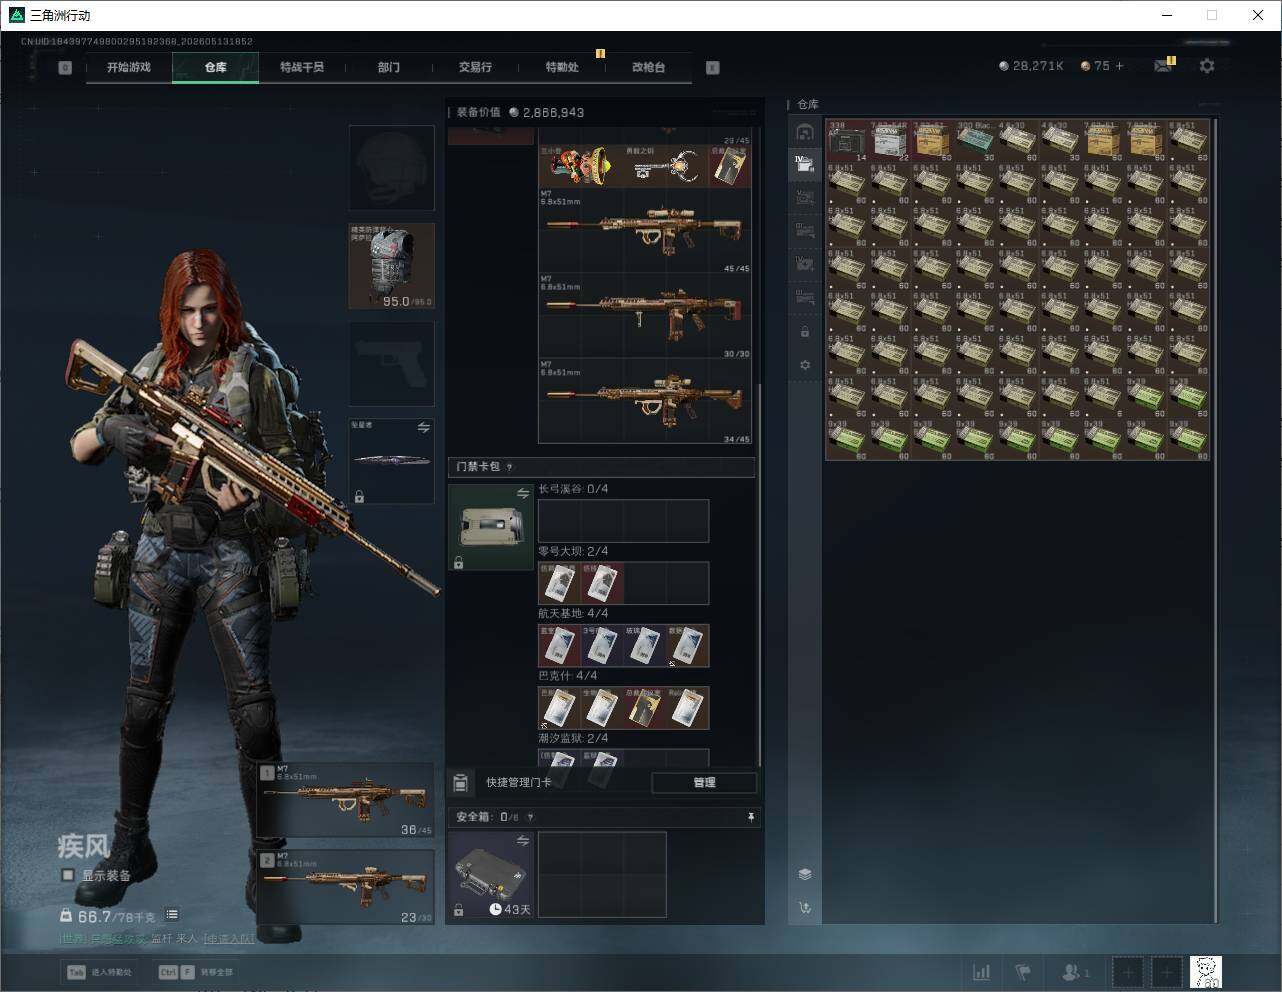Click the flag icon in bottom bar
The width and height of the screenshot is (1282, 992).
pyautogui.click(x=1023, y=971)
